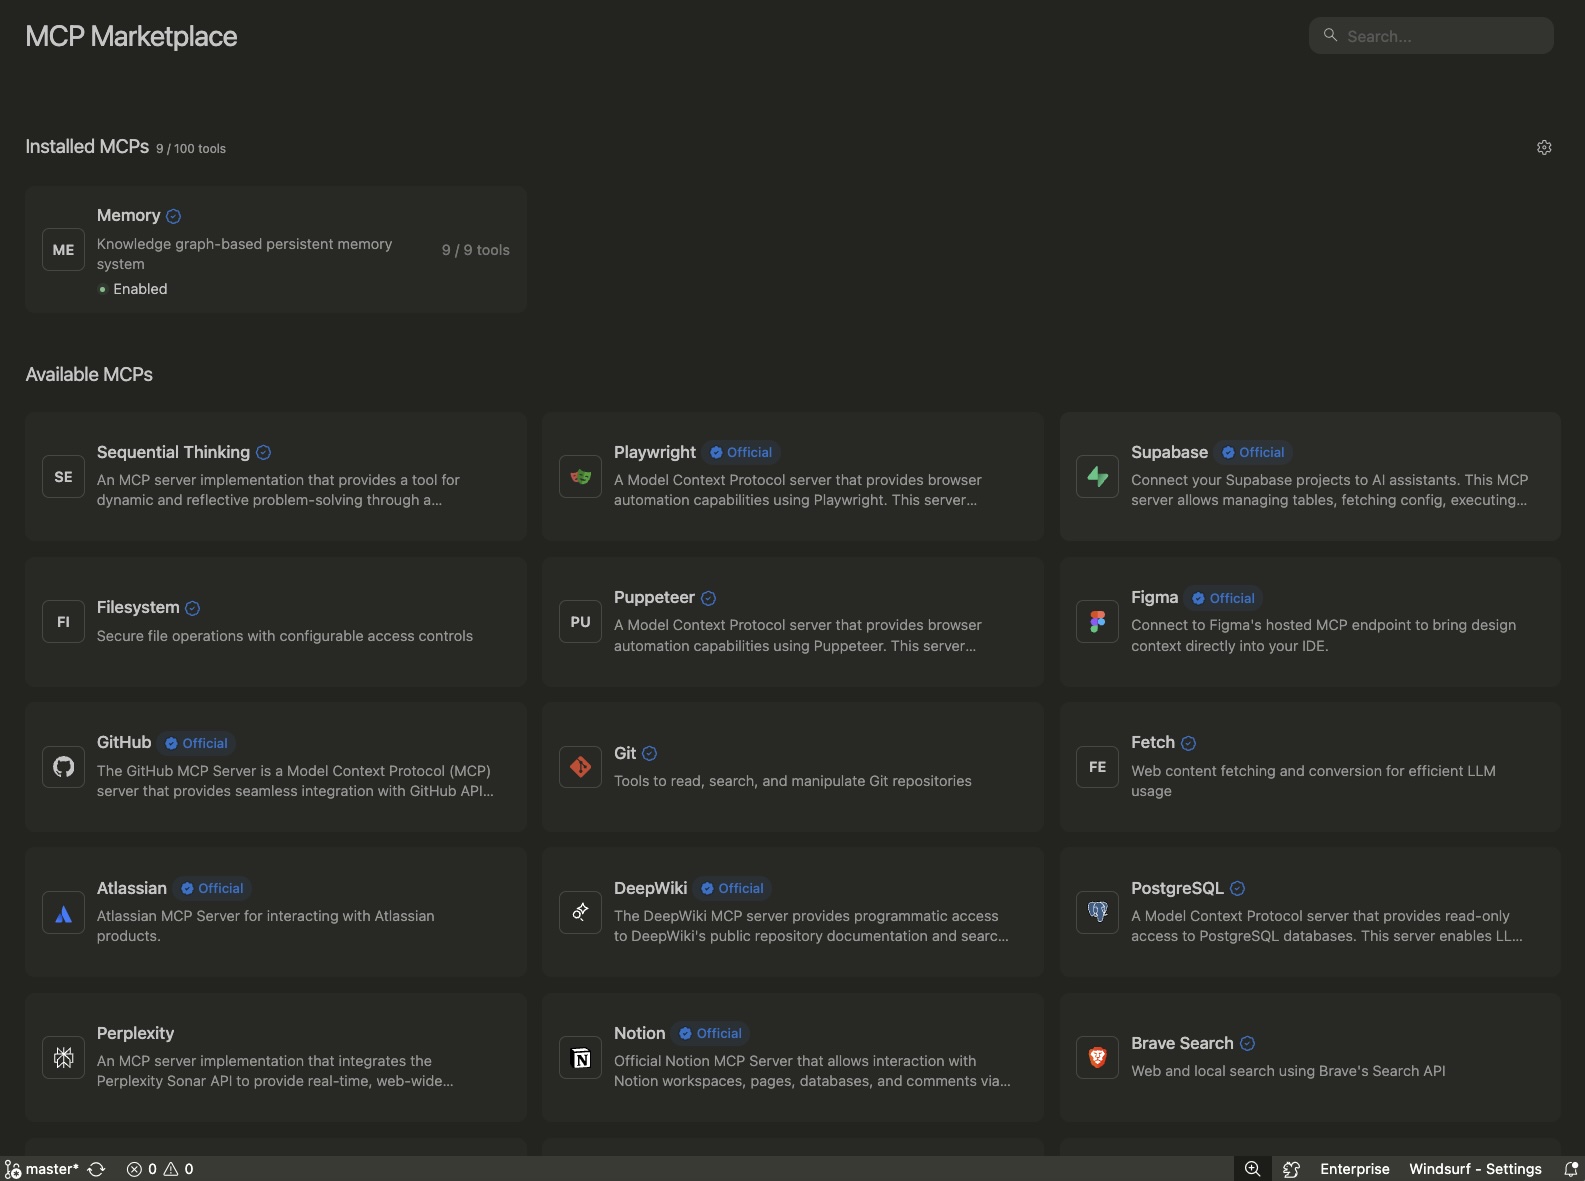Click the Official badge on Figma
Screen dimensions: 1585x1181
[1223, 598]
